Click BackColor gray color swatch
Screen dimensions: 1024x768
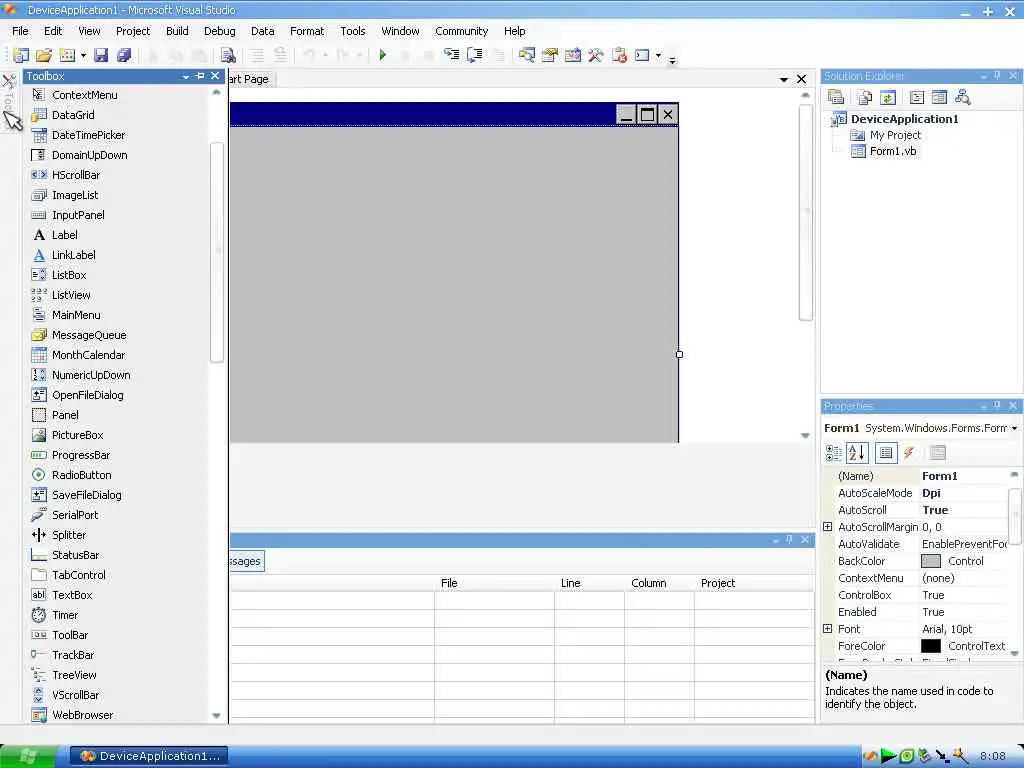tap(931, 561)
